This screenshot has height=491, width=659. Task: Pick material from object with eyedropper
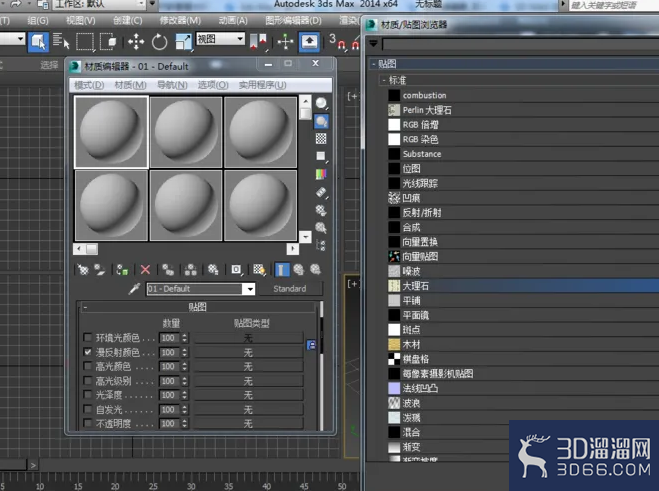pos(134,288)
